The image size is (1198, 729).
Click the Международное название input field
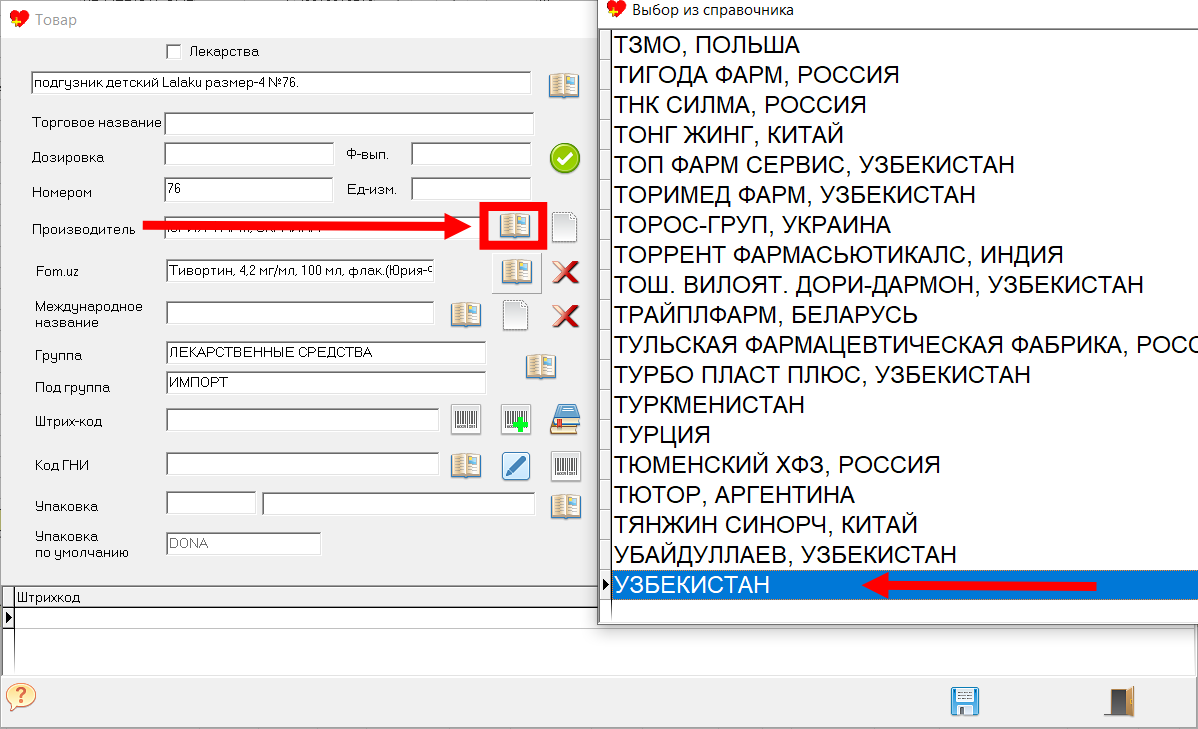pyautogui.click(x=300, y=313)
